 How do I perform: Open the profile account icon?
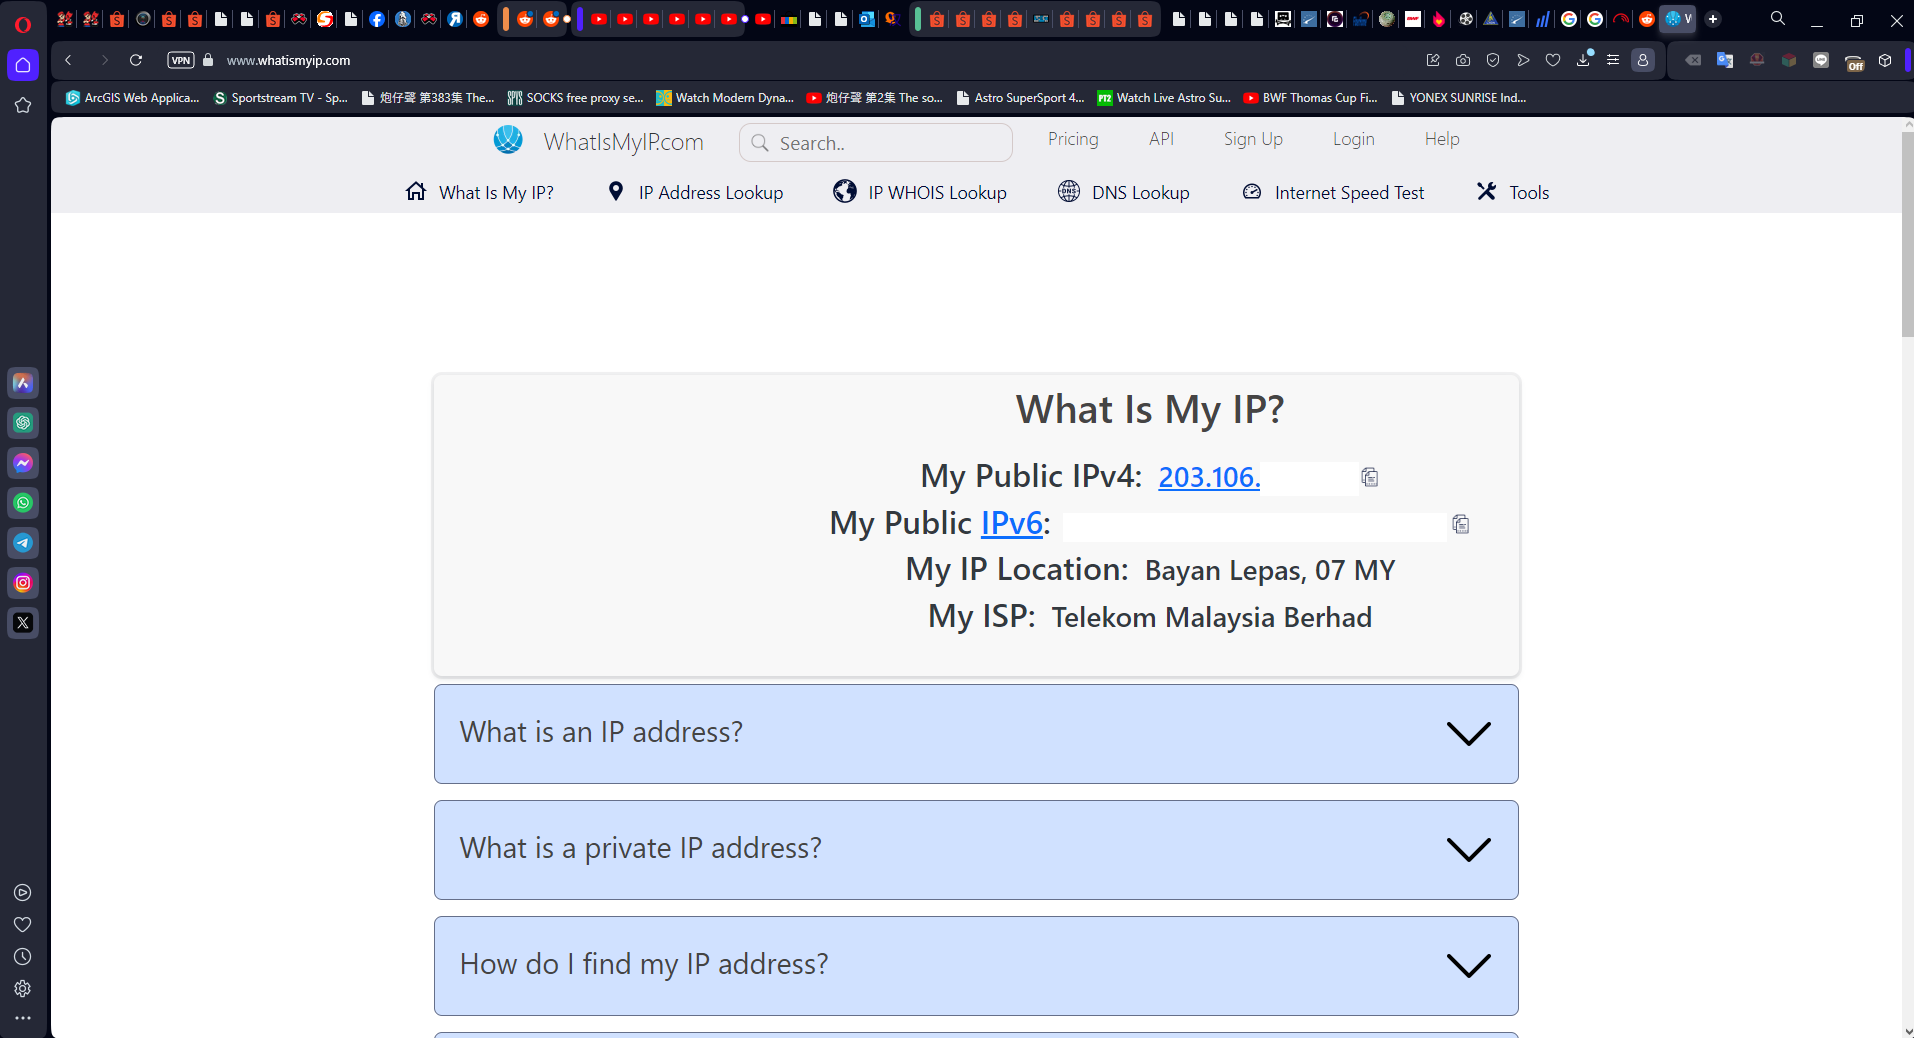(1643, 60)
